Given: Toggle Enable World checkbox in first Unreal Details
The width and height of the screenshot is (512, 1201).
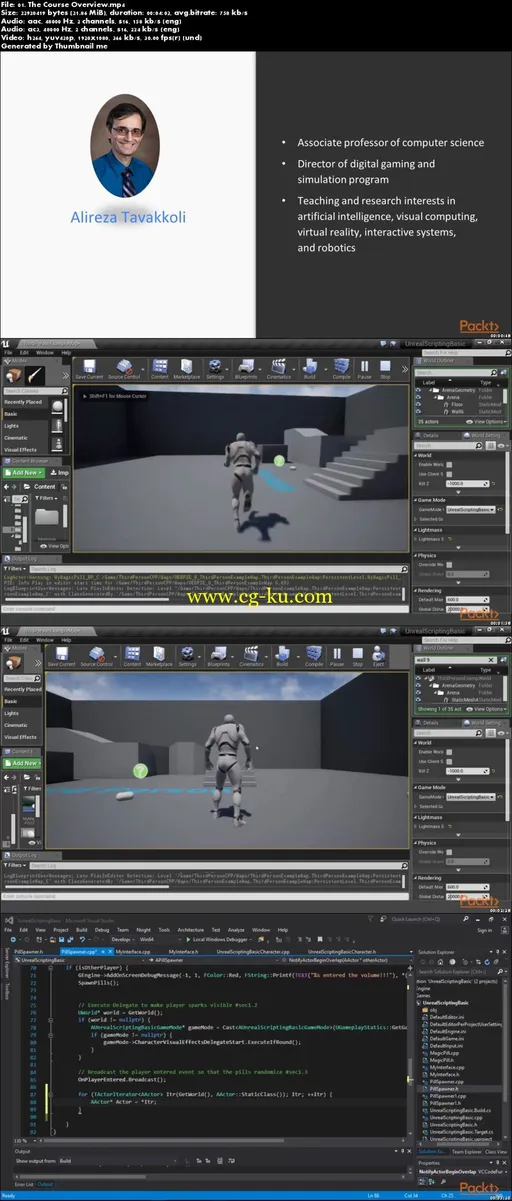Looking at the screenshot, I should click(x=450, y=464).
